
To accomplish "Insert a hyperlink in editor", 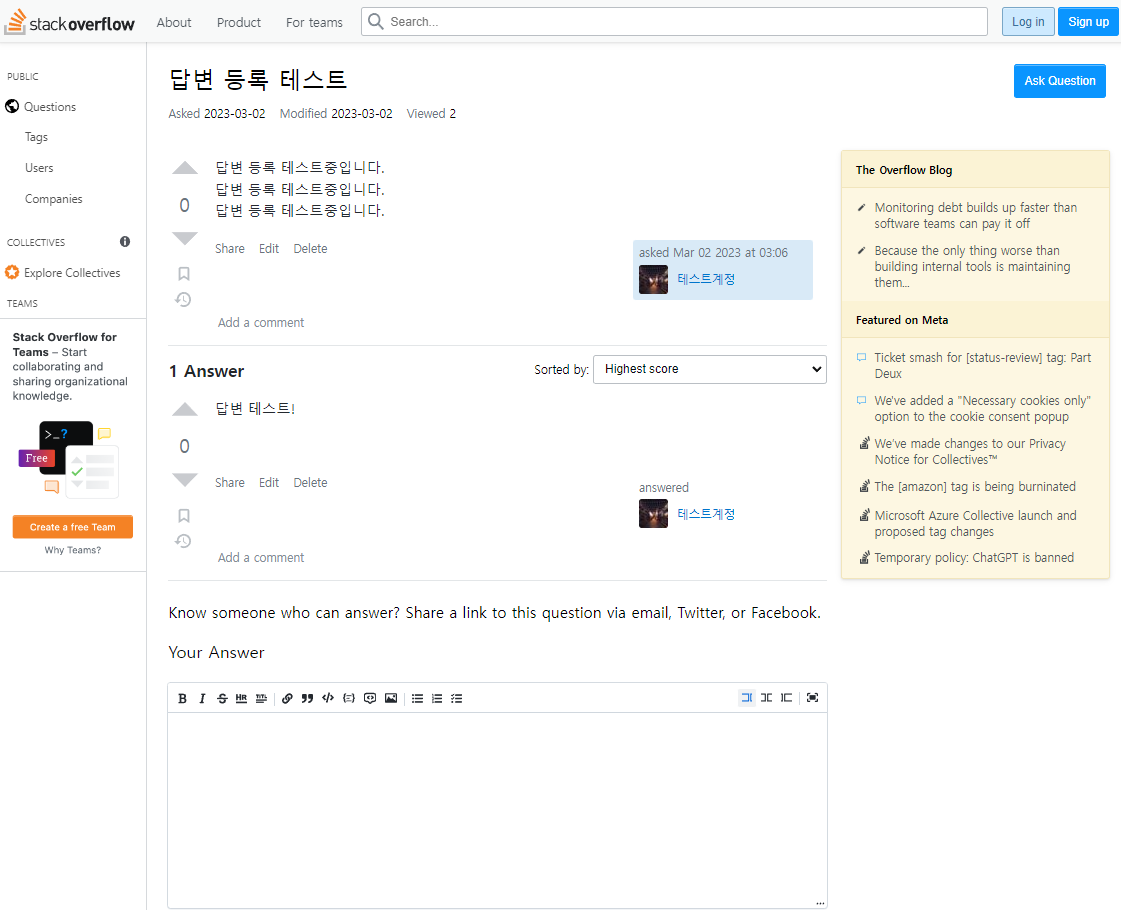I will click(x=287, y=698).
